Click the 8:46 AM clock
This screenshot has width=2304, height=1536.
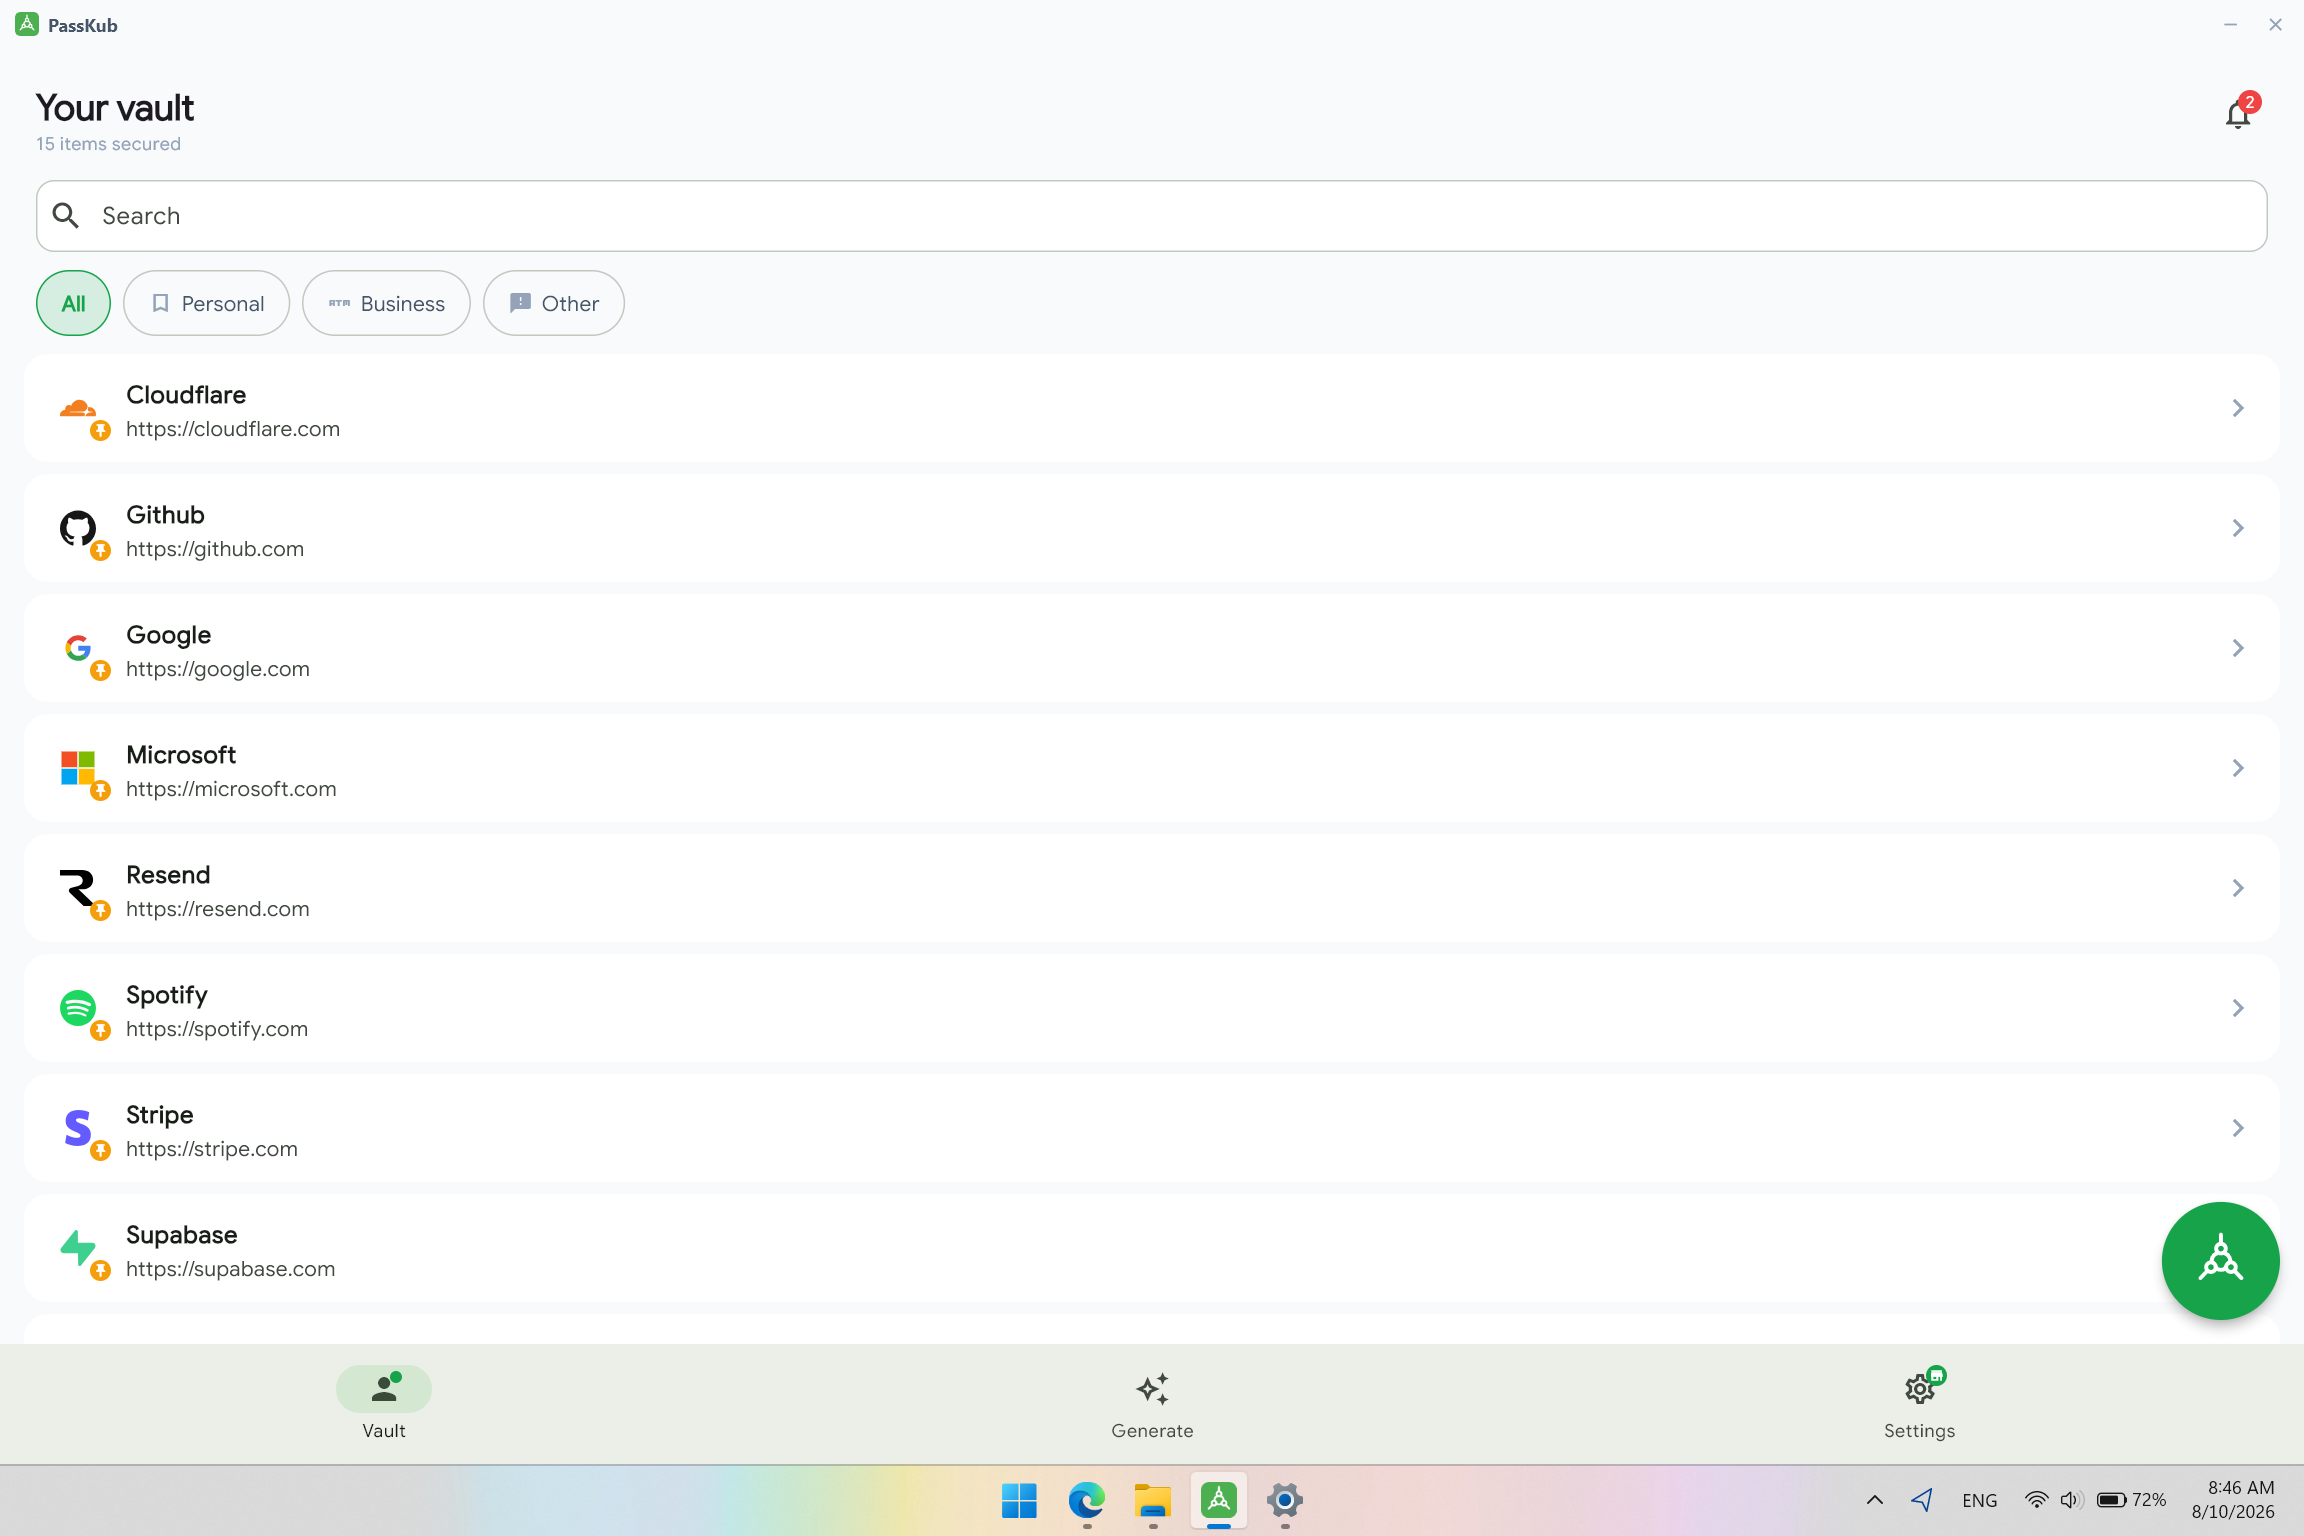[2241, 1488]
